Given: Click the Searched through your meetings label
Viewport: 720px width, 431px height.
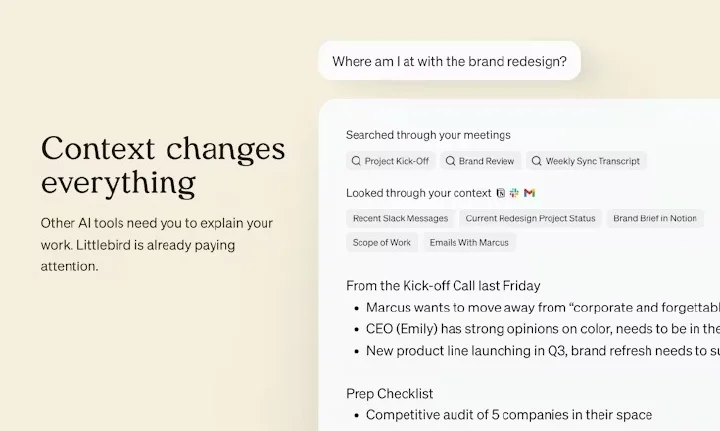Looking at the screenshot, I should (x=428, y=135).
